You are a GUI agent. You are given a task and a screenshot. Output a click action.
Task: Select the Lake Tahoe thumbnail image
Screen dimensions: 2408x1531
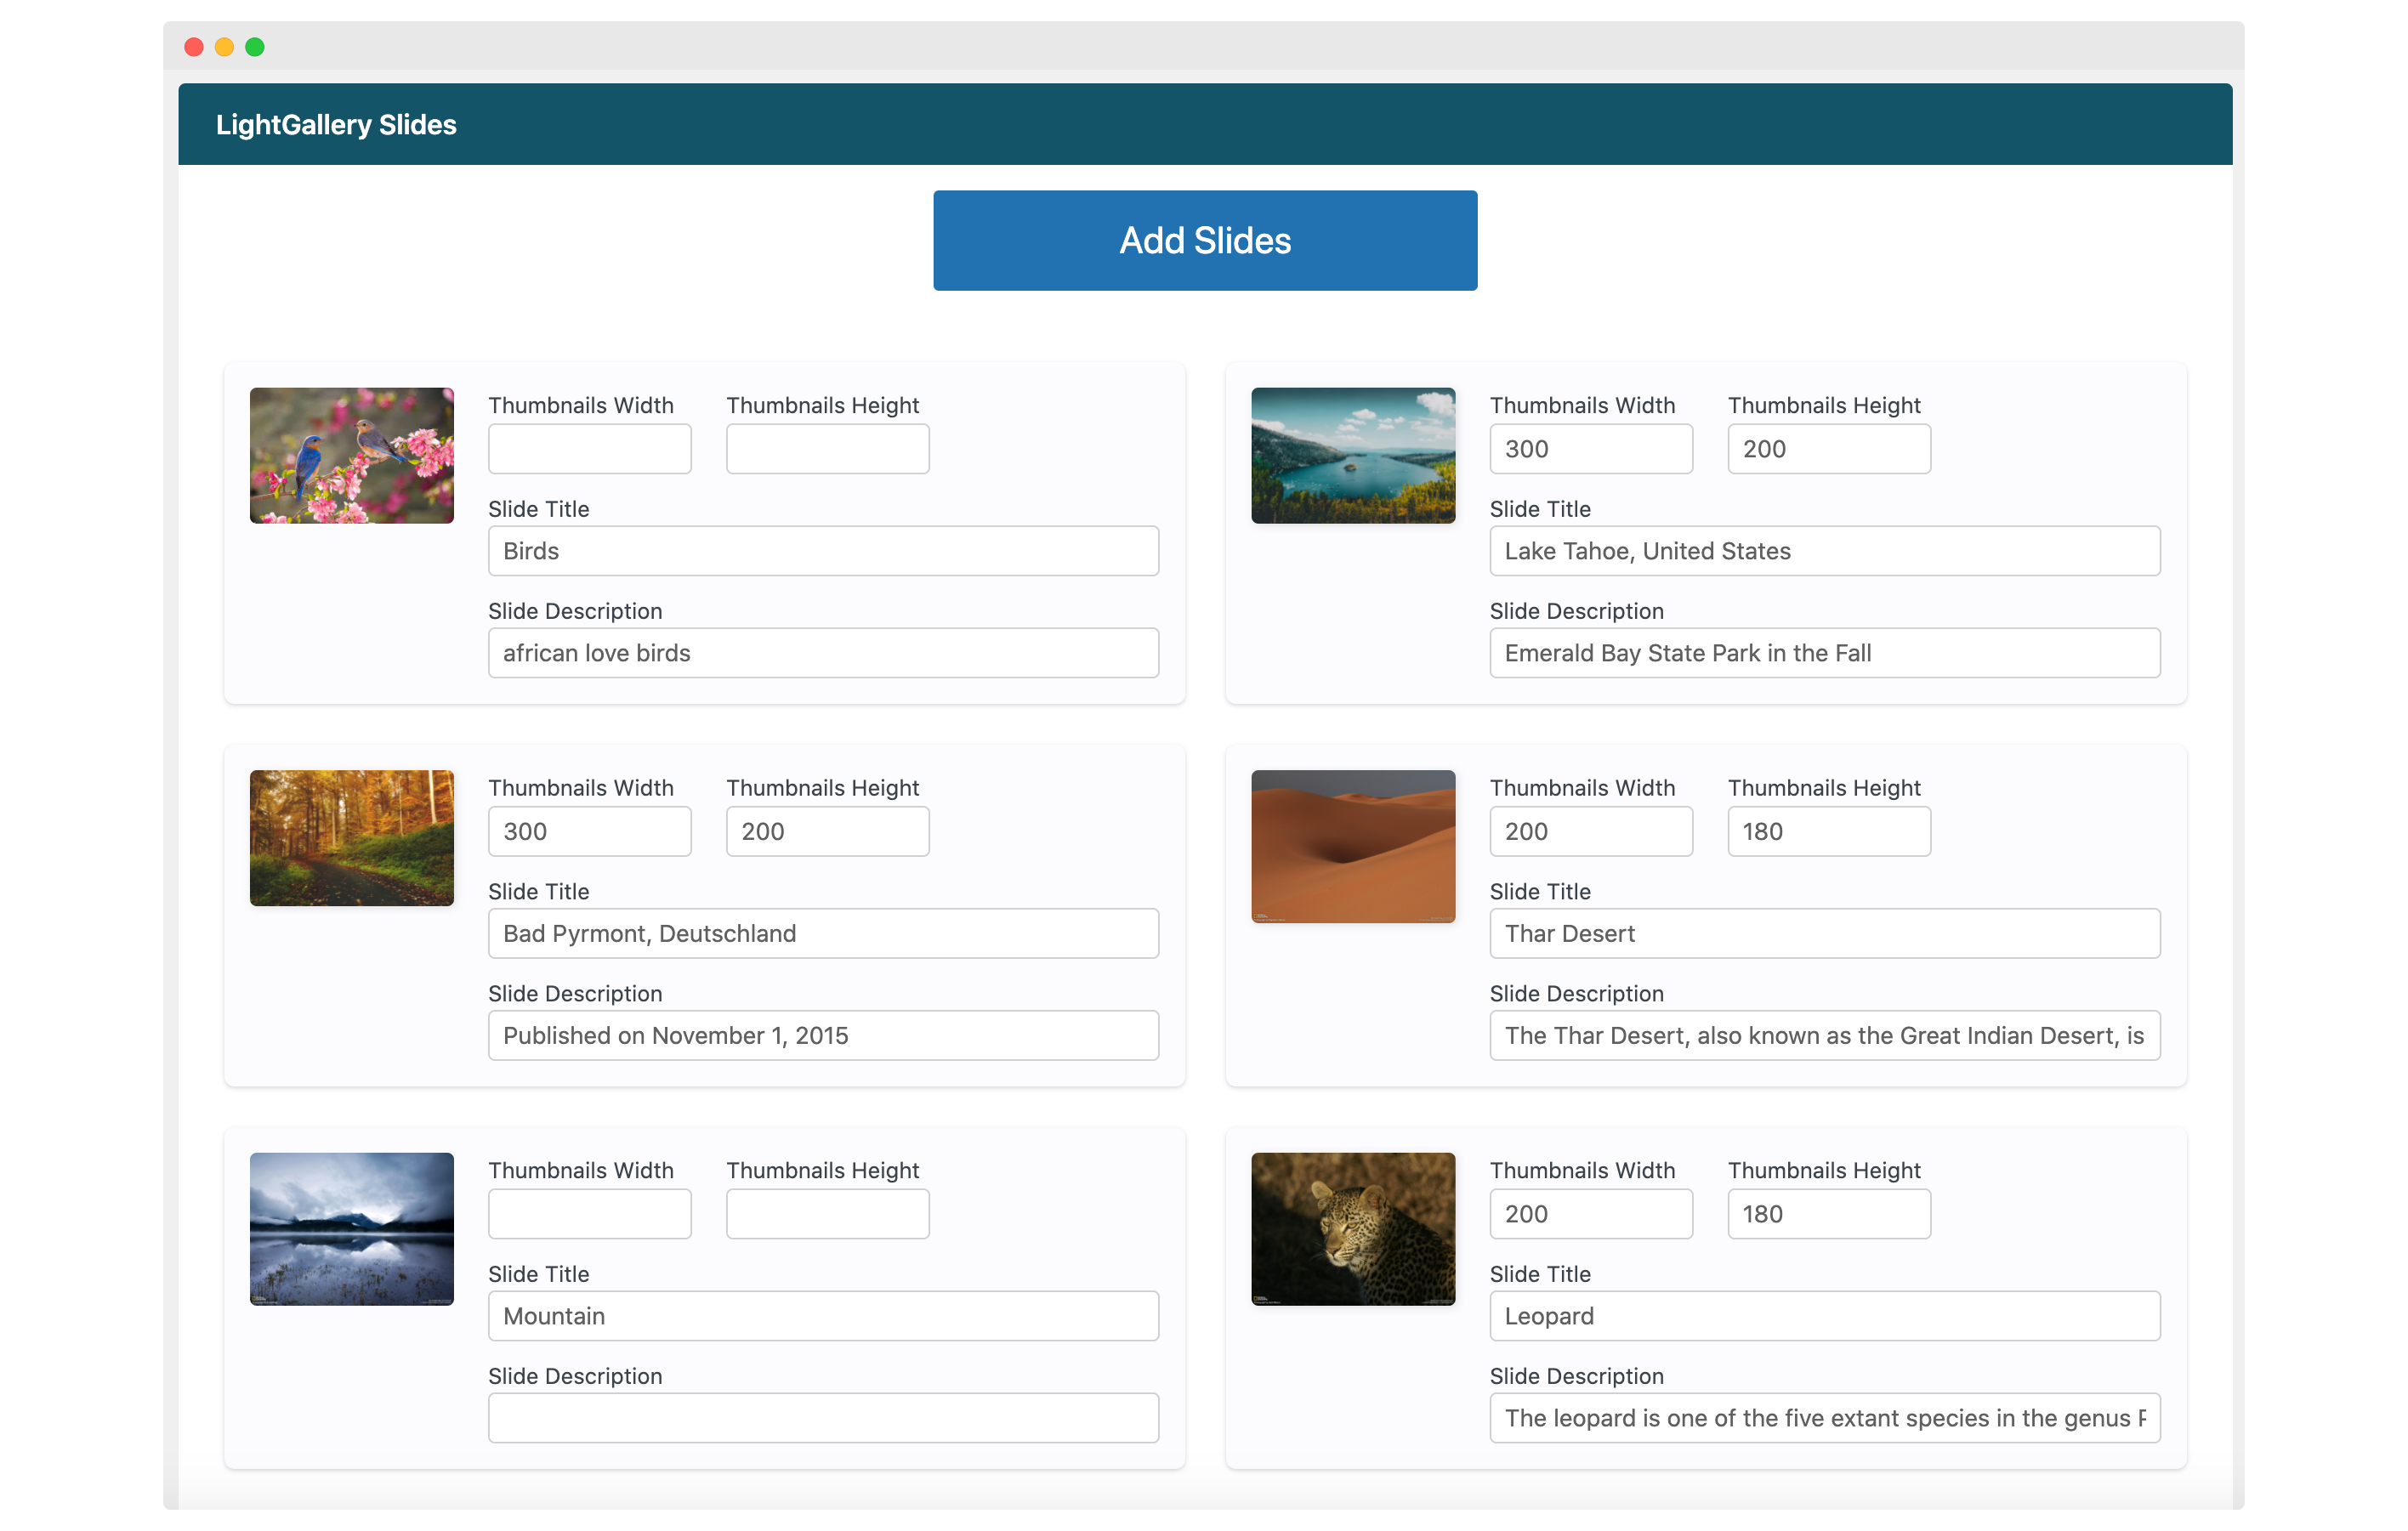click(1352, 455)
